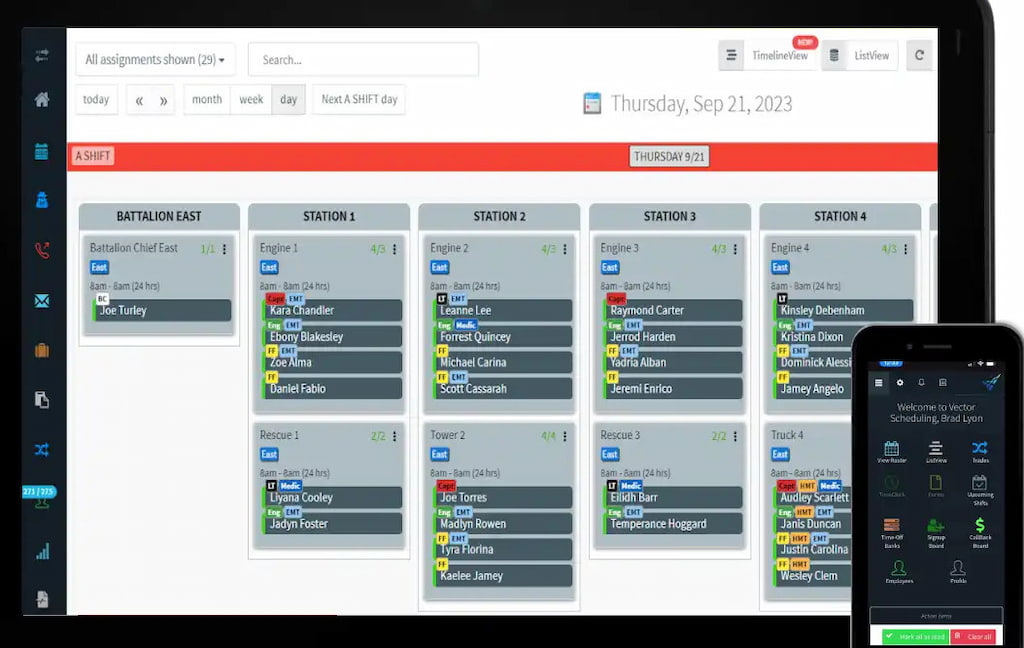This screenshot has width=1024, height=648.
Task: Tap Signup Board icon on the phone
Action: click(x=936, y=532)
